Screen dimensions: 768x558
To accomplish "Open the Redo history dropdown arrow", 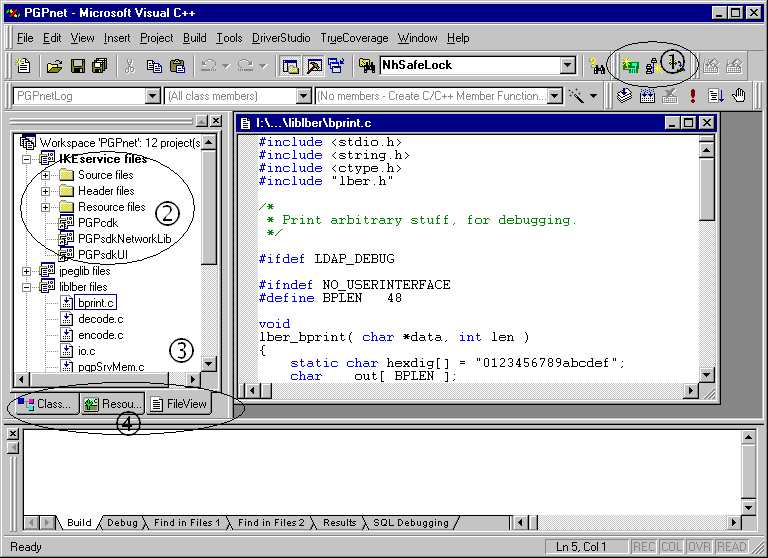I will (263, 66).
